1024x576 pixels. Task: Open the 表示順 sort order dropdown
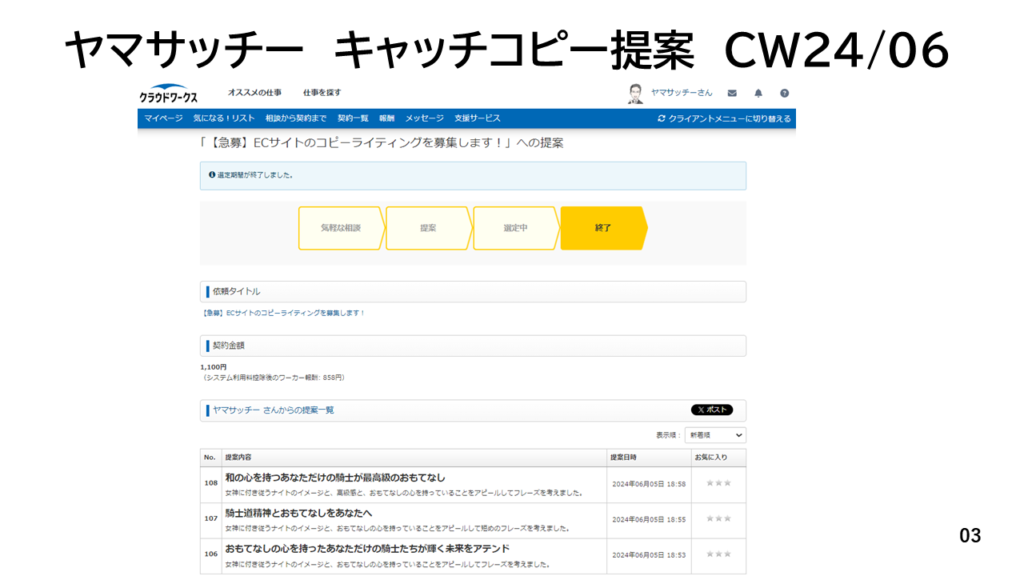coord(715,435)
